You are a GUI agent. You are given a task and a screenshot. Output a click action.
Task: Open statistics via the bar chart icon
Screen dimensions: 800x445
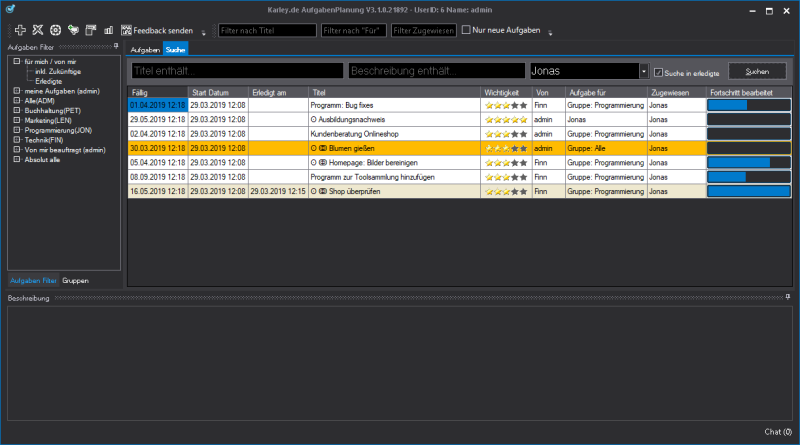[x=108, y=30]
